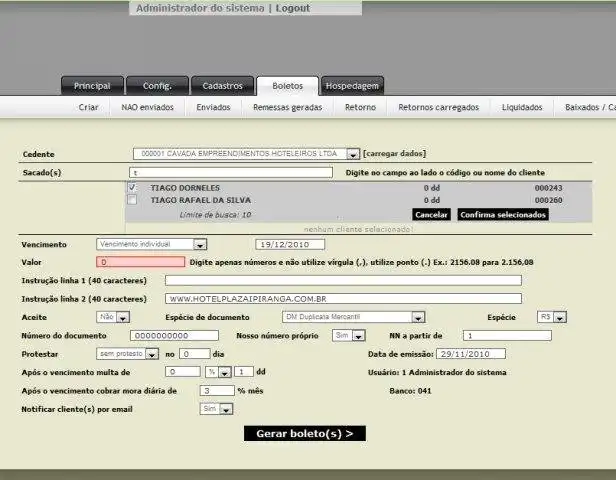Expand Espécie de documento dropdown
Viewport: 616px width, 480px height.
(354, 317)
